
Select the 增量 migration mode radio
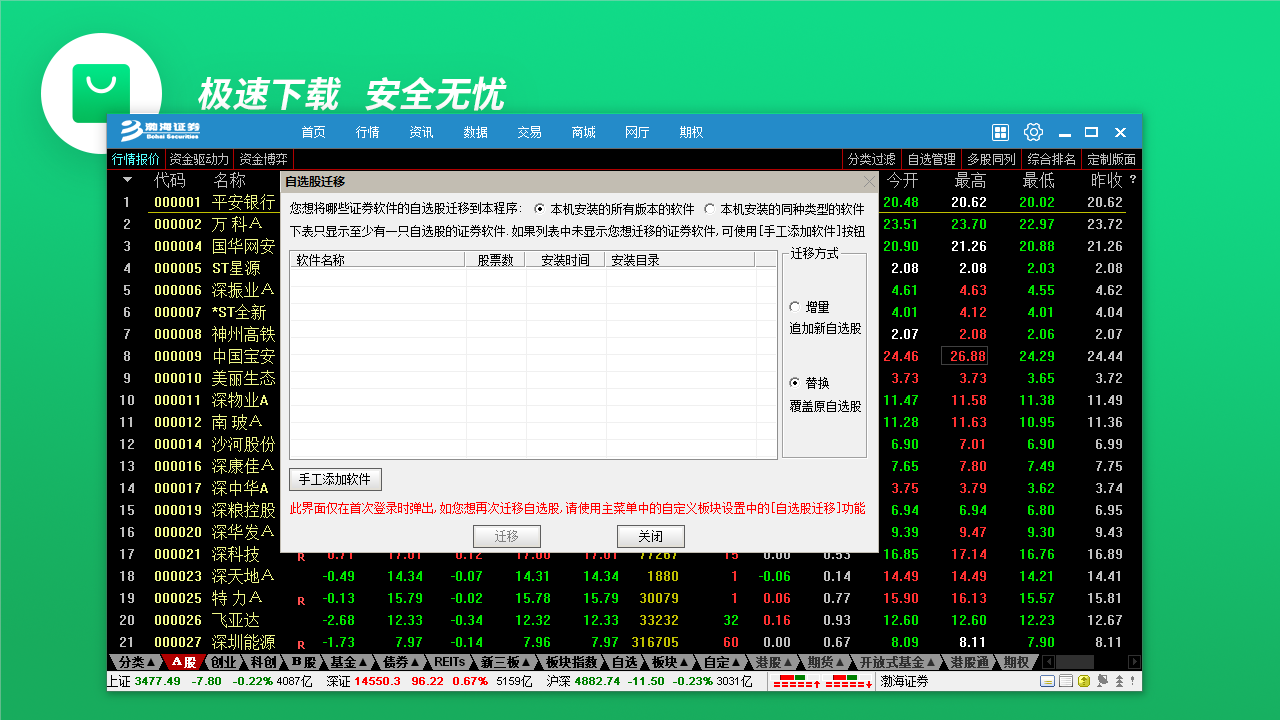[795, 307]
